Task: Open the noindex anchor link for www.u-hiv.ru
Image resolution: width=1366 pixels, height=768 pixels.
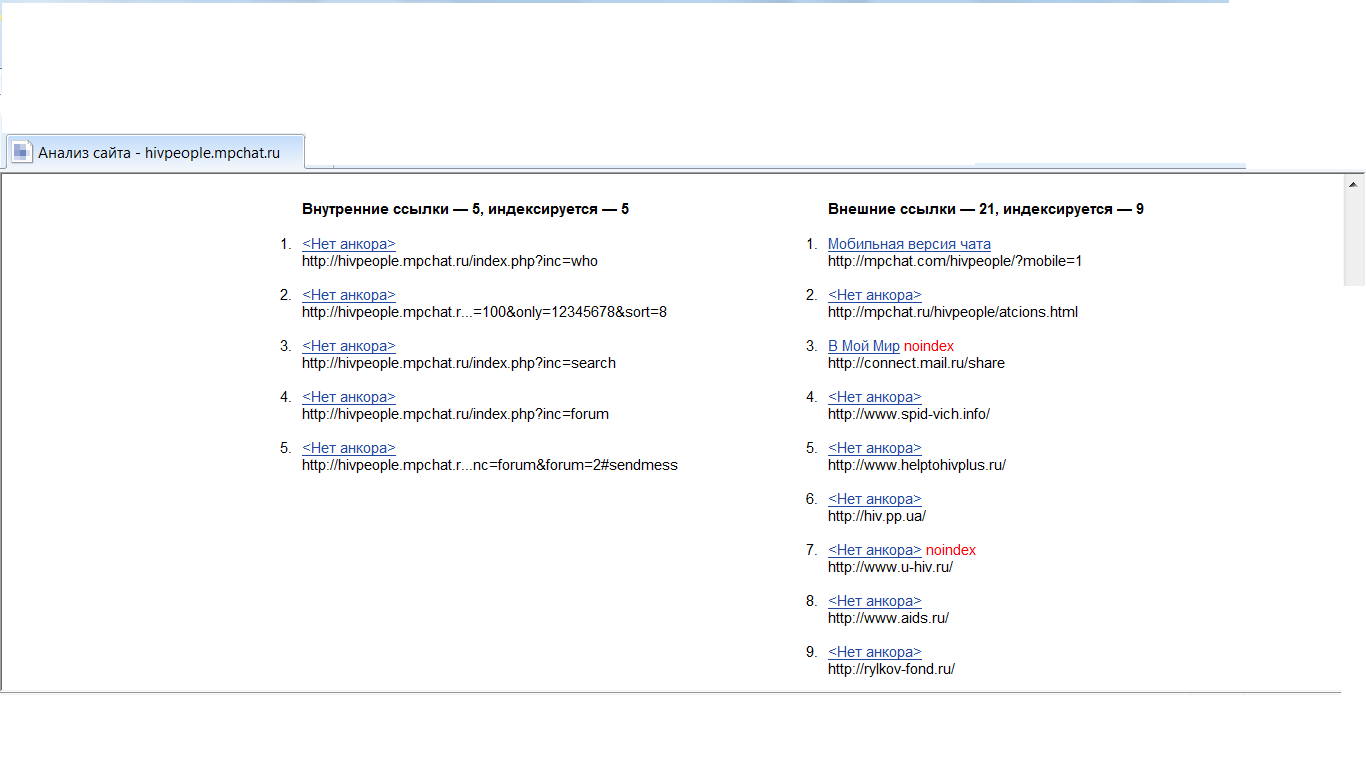Action: (874, 550)
